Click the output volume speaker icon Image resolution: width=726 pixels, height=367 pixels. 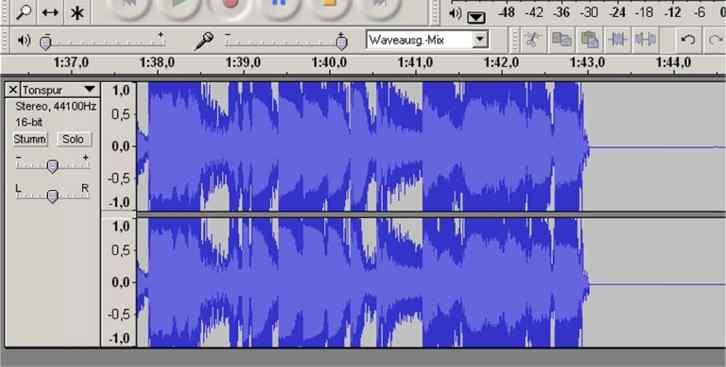pyautogui.click(x=24, y=41)
